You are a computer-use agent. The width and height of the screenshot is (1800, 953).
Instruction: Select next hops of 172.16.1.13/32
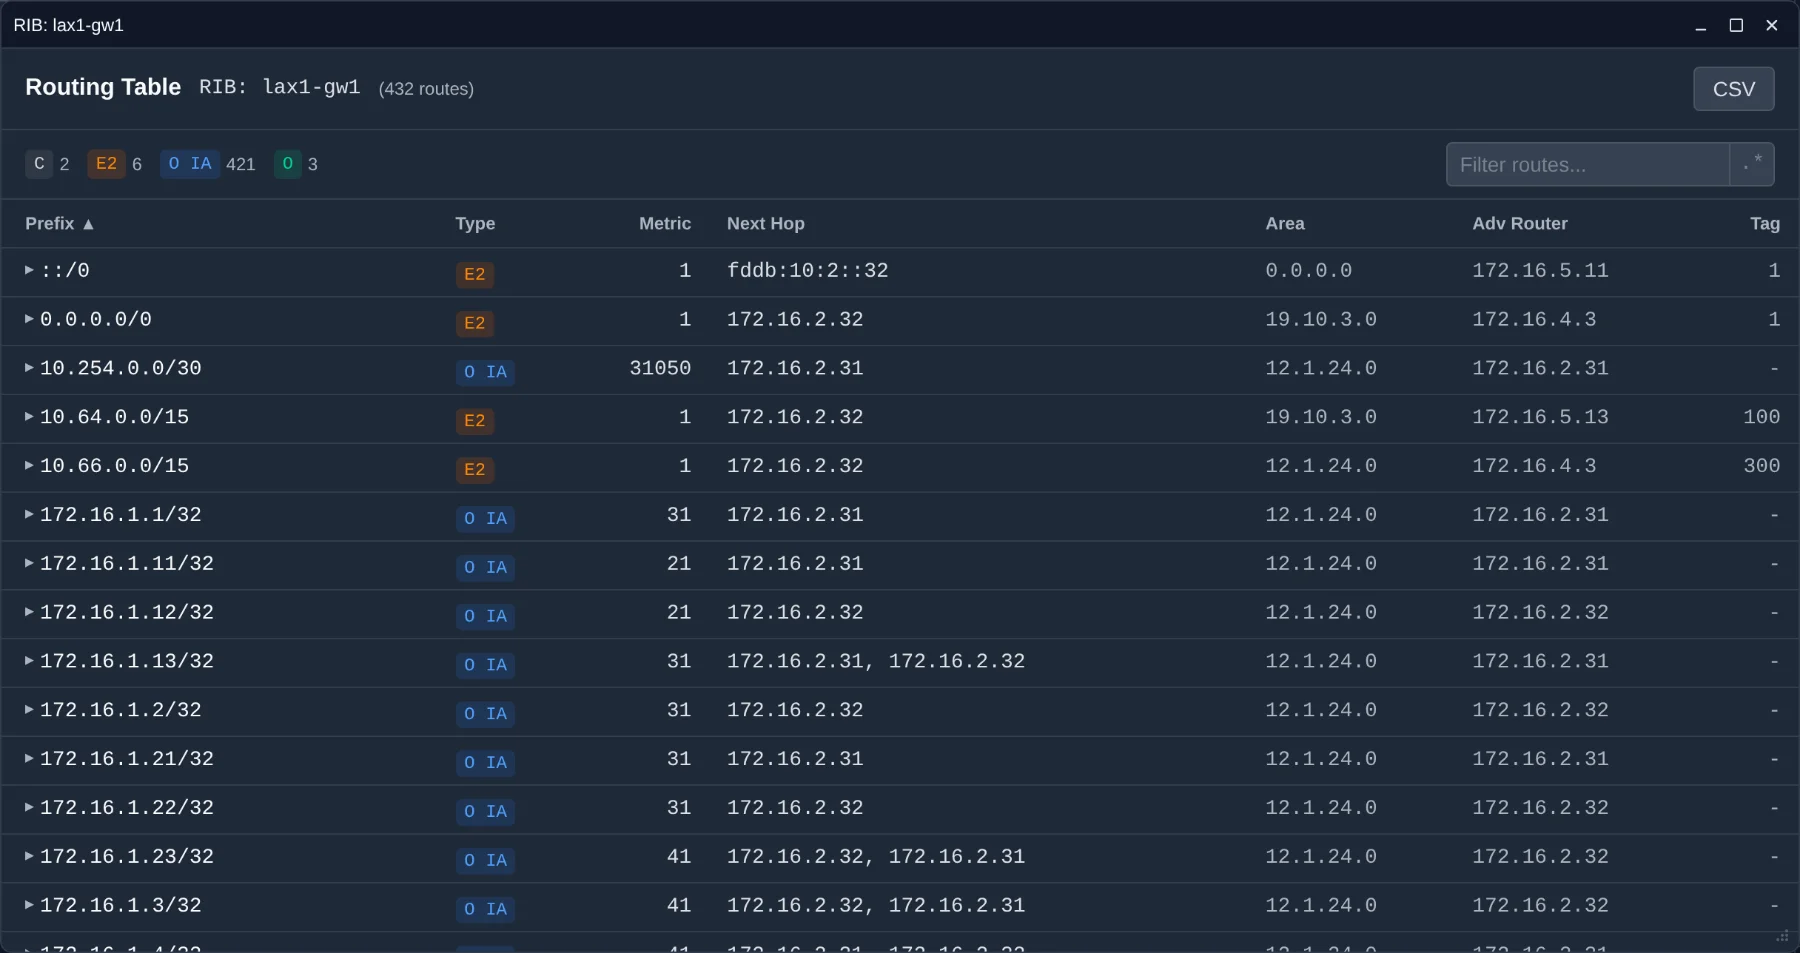point(876,661)
